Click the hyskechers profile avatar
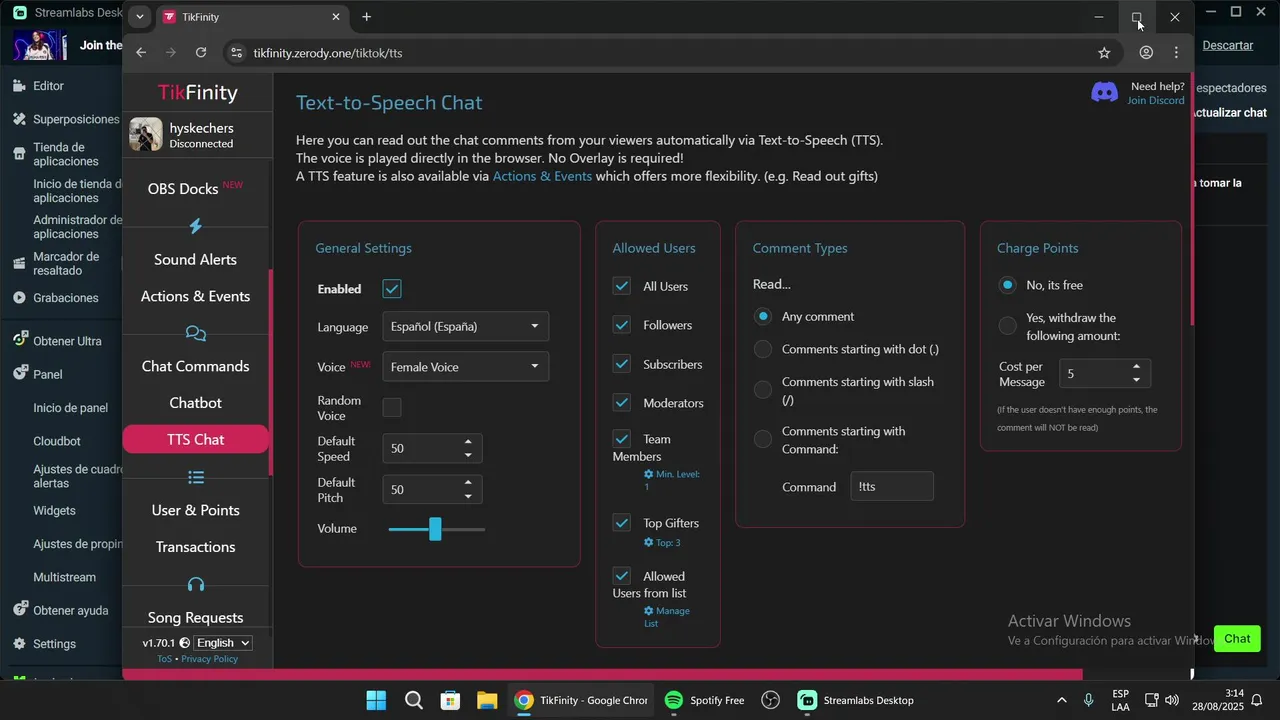The image size is (1280, 720). pyautogui.click(x=146, y=134)
